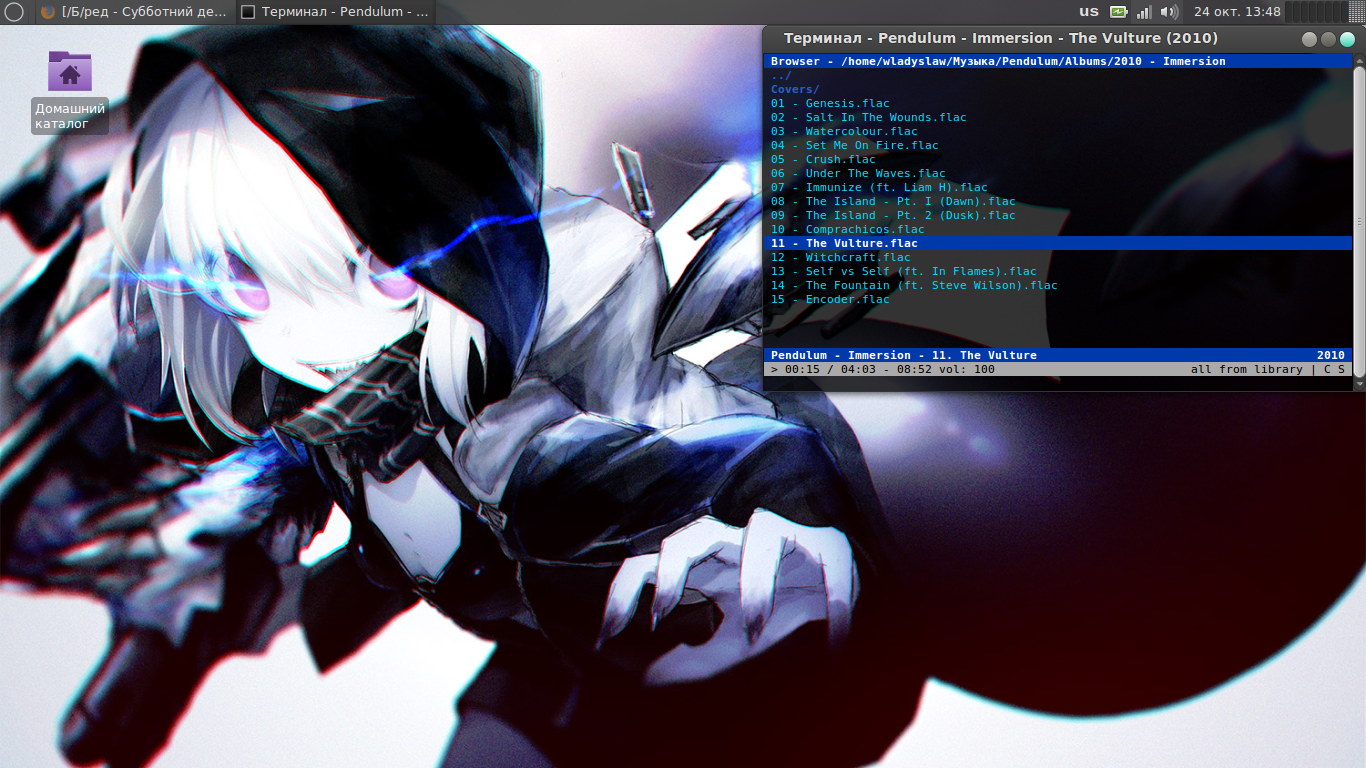
Task: Click the green maximize button of terminal window
Action: (x=1347, y=39)
